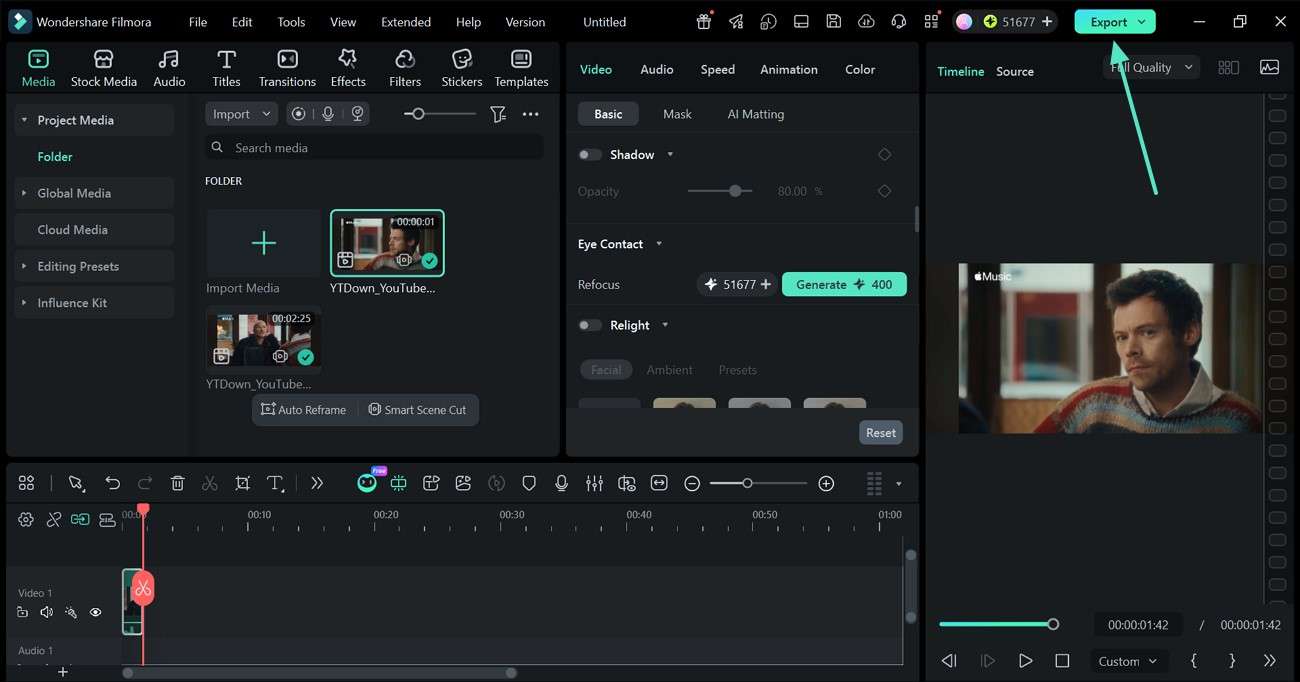Open the Import dropdown
Screen dimensions: 1300x682
(x=242, y=114)
